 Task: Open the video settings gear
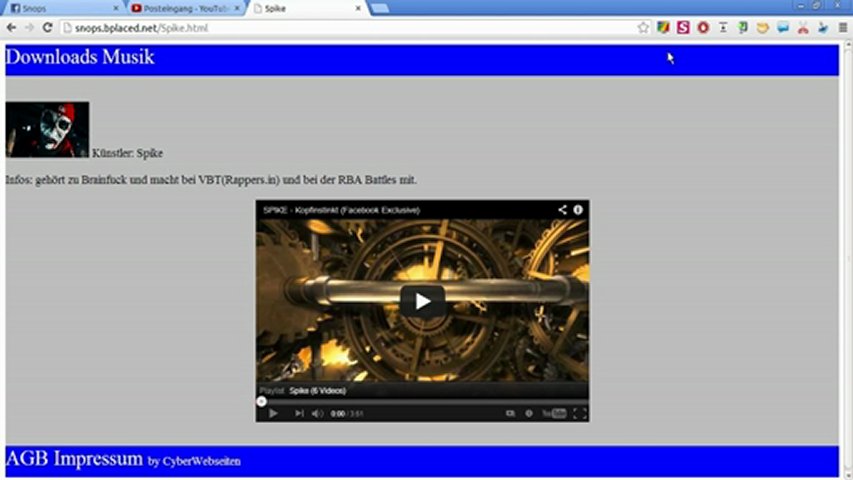(529, 413)
